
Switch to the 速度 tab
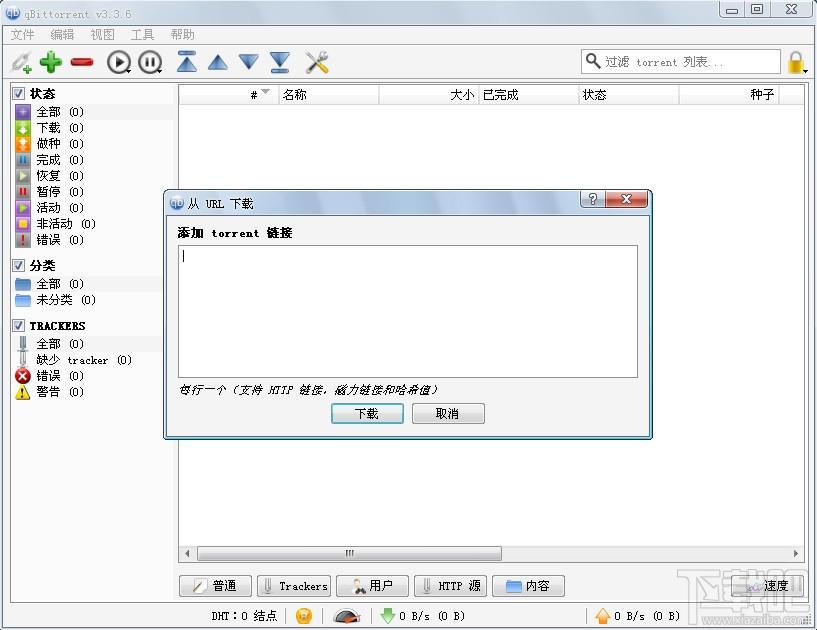click(767, 586)
